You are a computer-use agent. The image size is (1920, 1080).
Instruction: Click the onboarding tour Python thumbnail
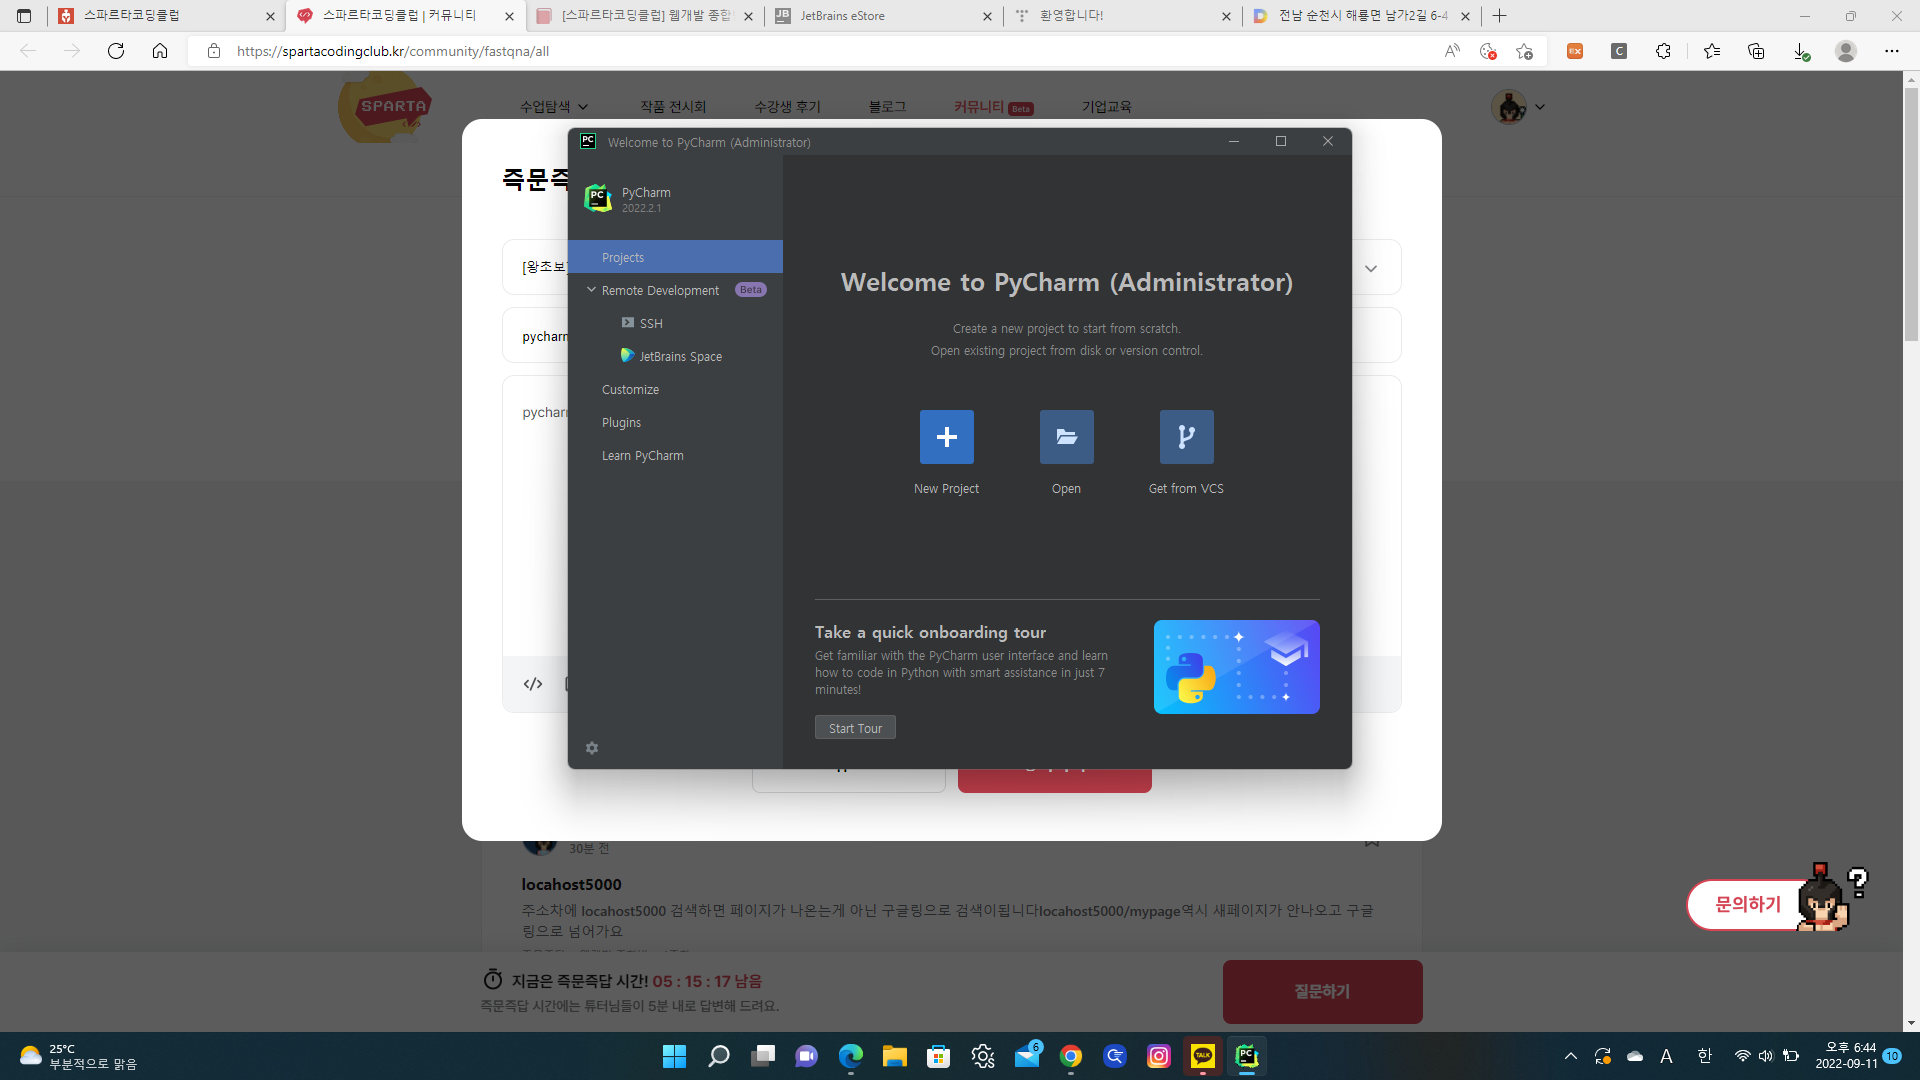pyautogui.click(x=1236, y=667)
